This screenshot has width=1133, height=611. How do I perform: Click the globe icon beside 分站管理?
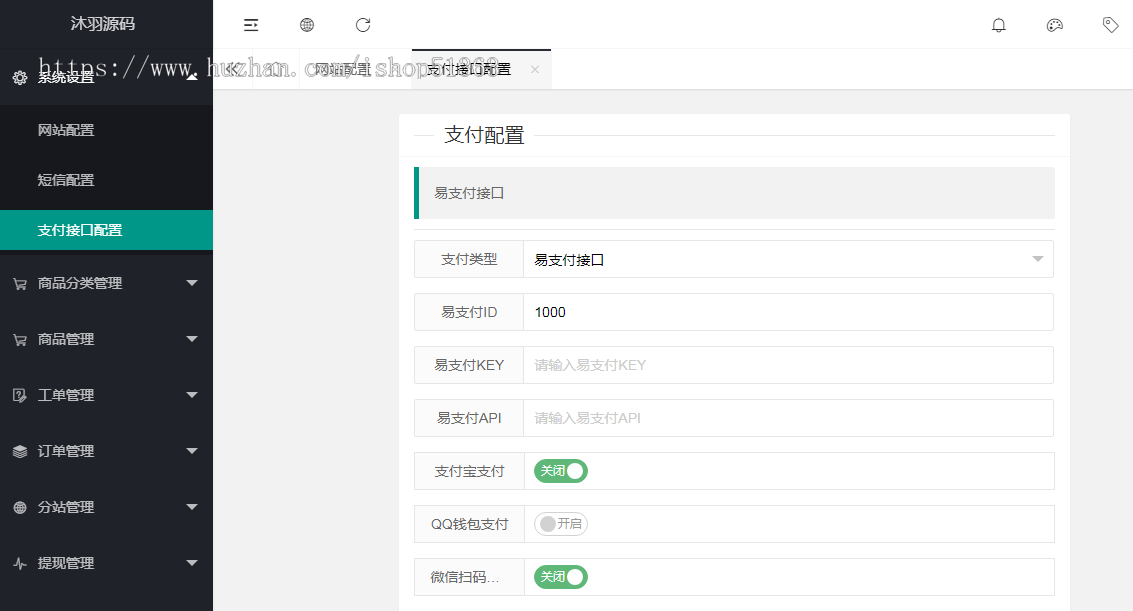pyautogui.click(x=20, y=507)
